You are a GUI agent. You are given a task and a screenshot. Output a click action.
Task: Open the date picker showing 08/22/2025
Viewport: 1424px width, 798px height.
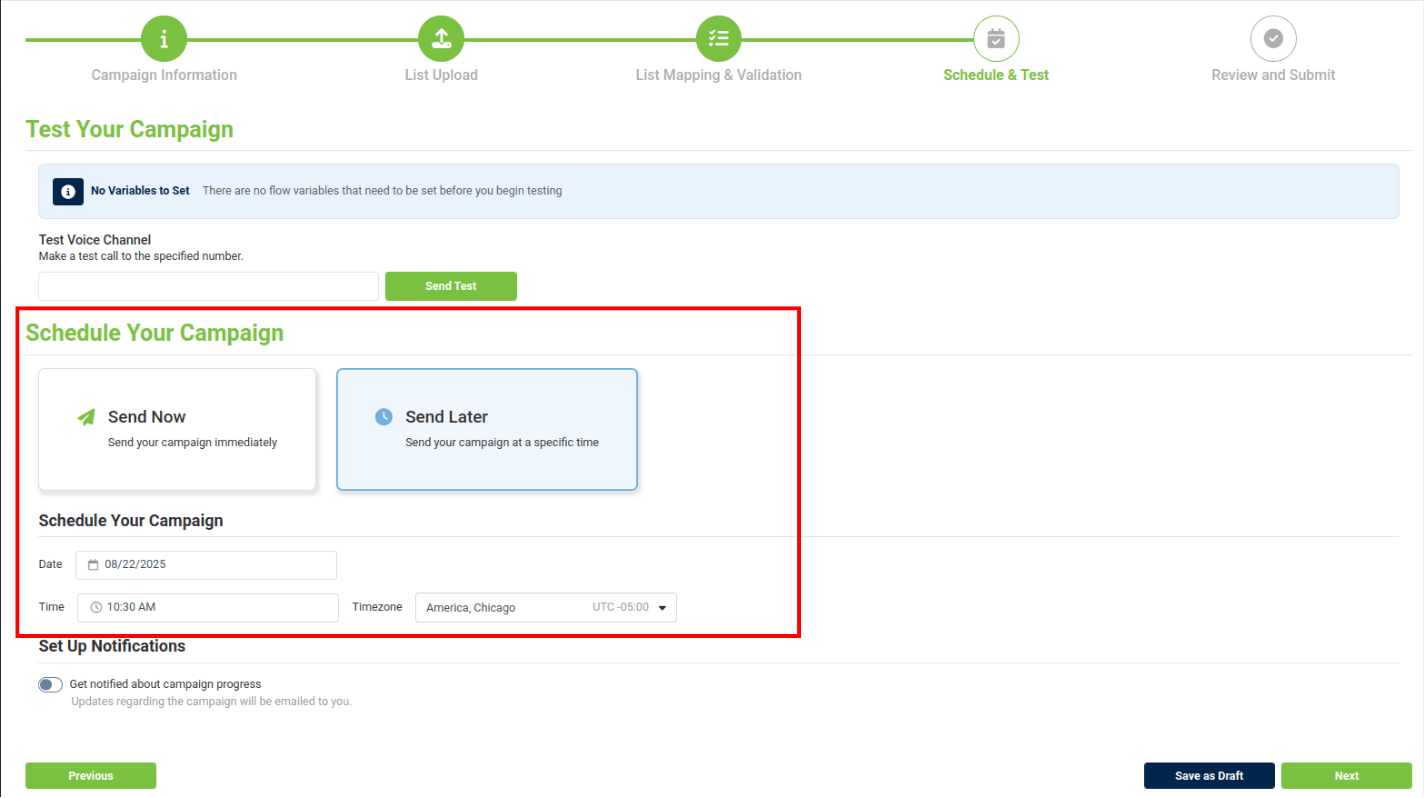pos(206,565)
